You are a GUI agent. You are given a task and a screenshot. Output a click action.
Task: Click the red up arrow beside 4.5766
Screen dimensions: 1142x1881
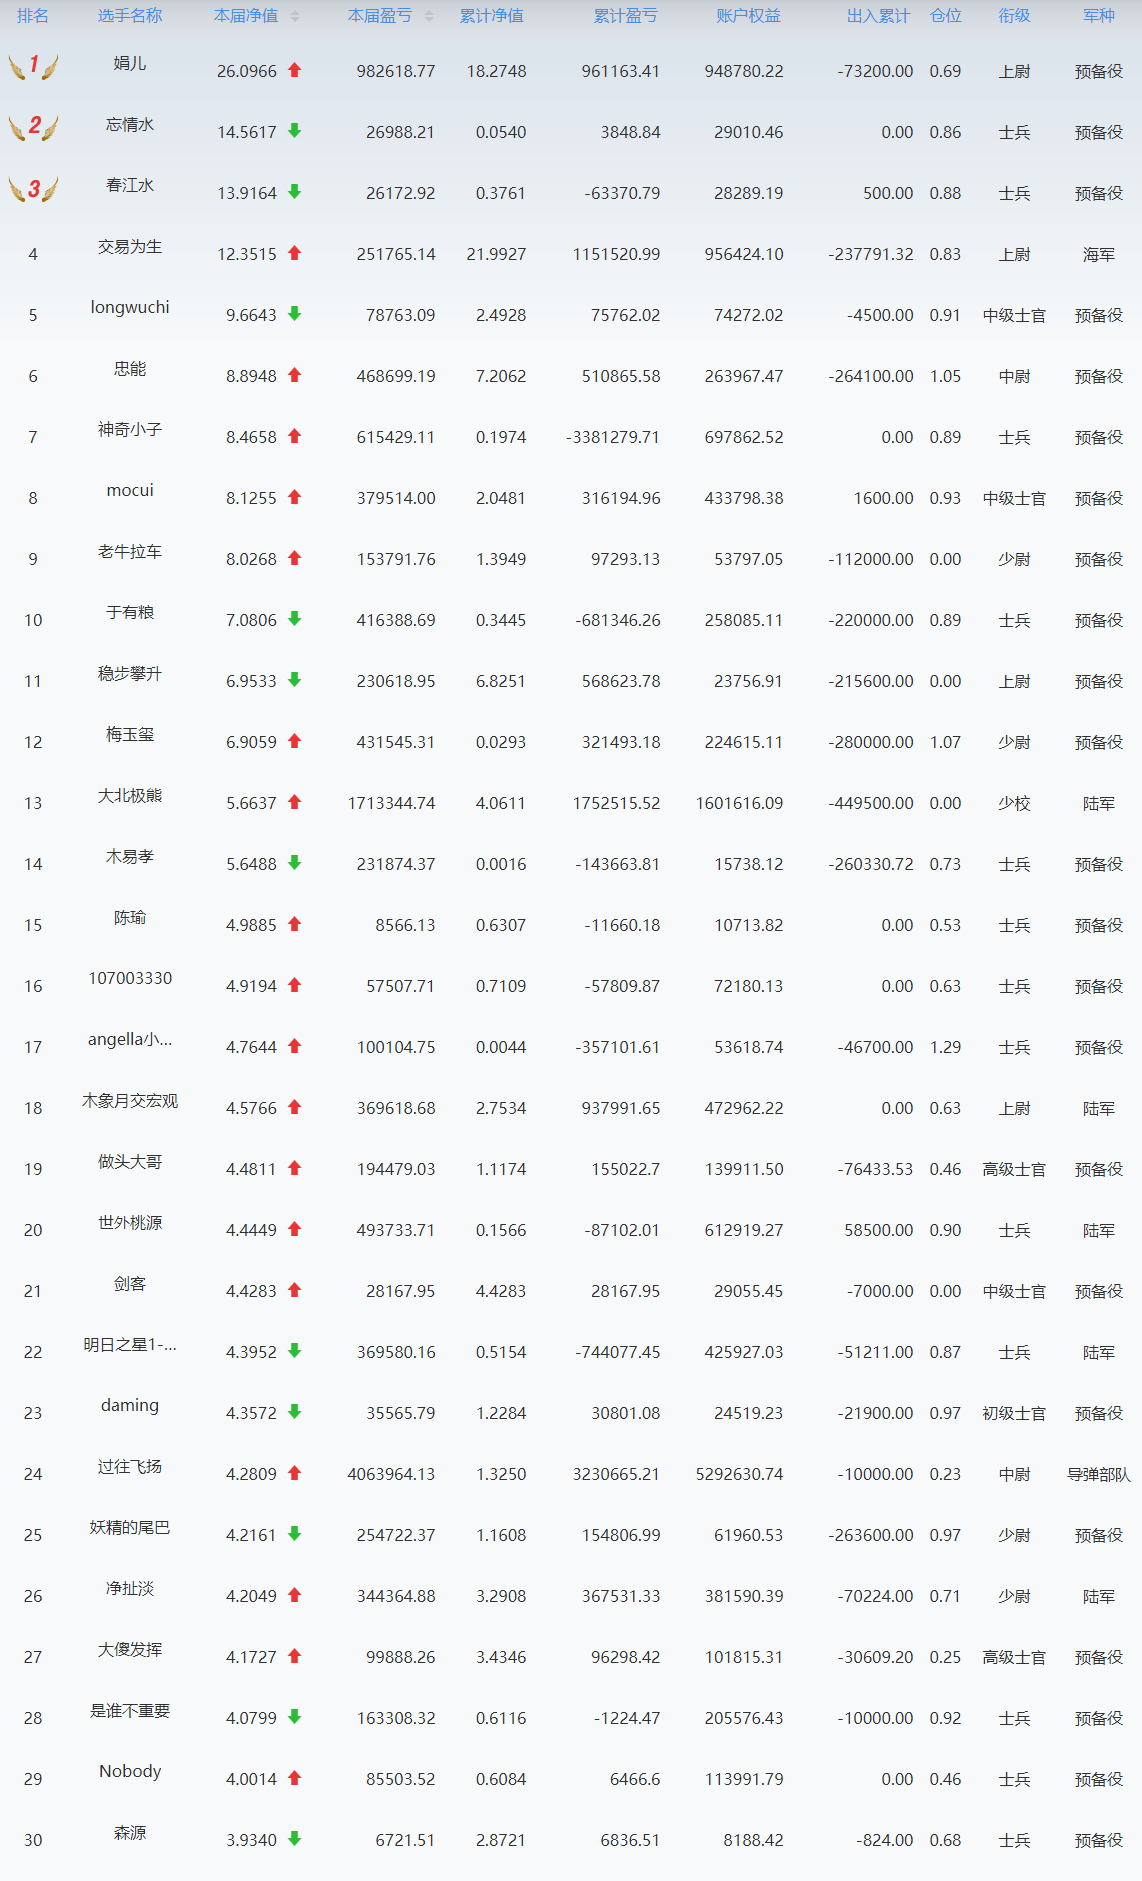(295, 1107)
